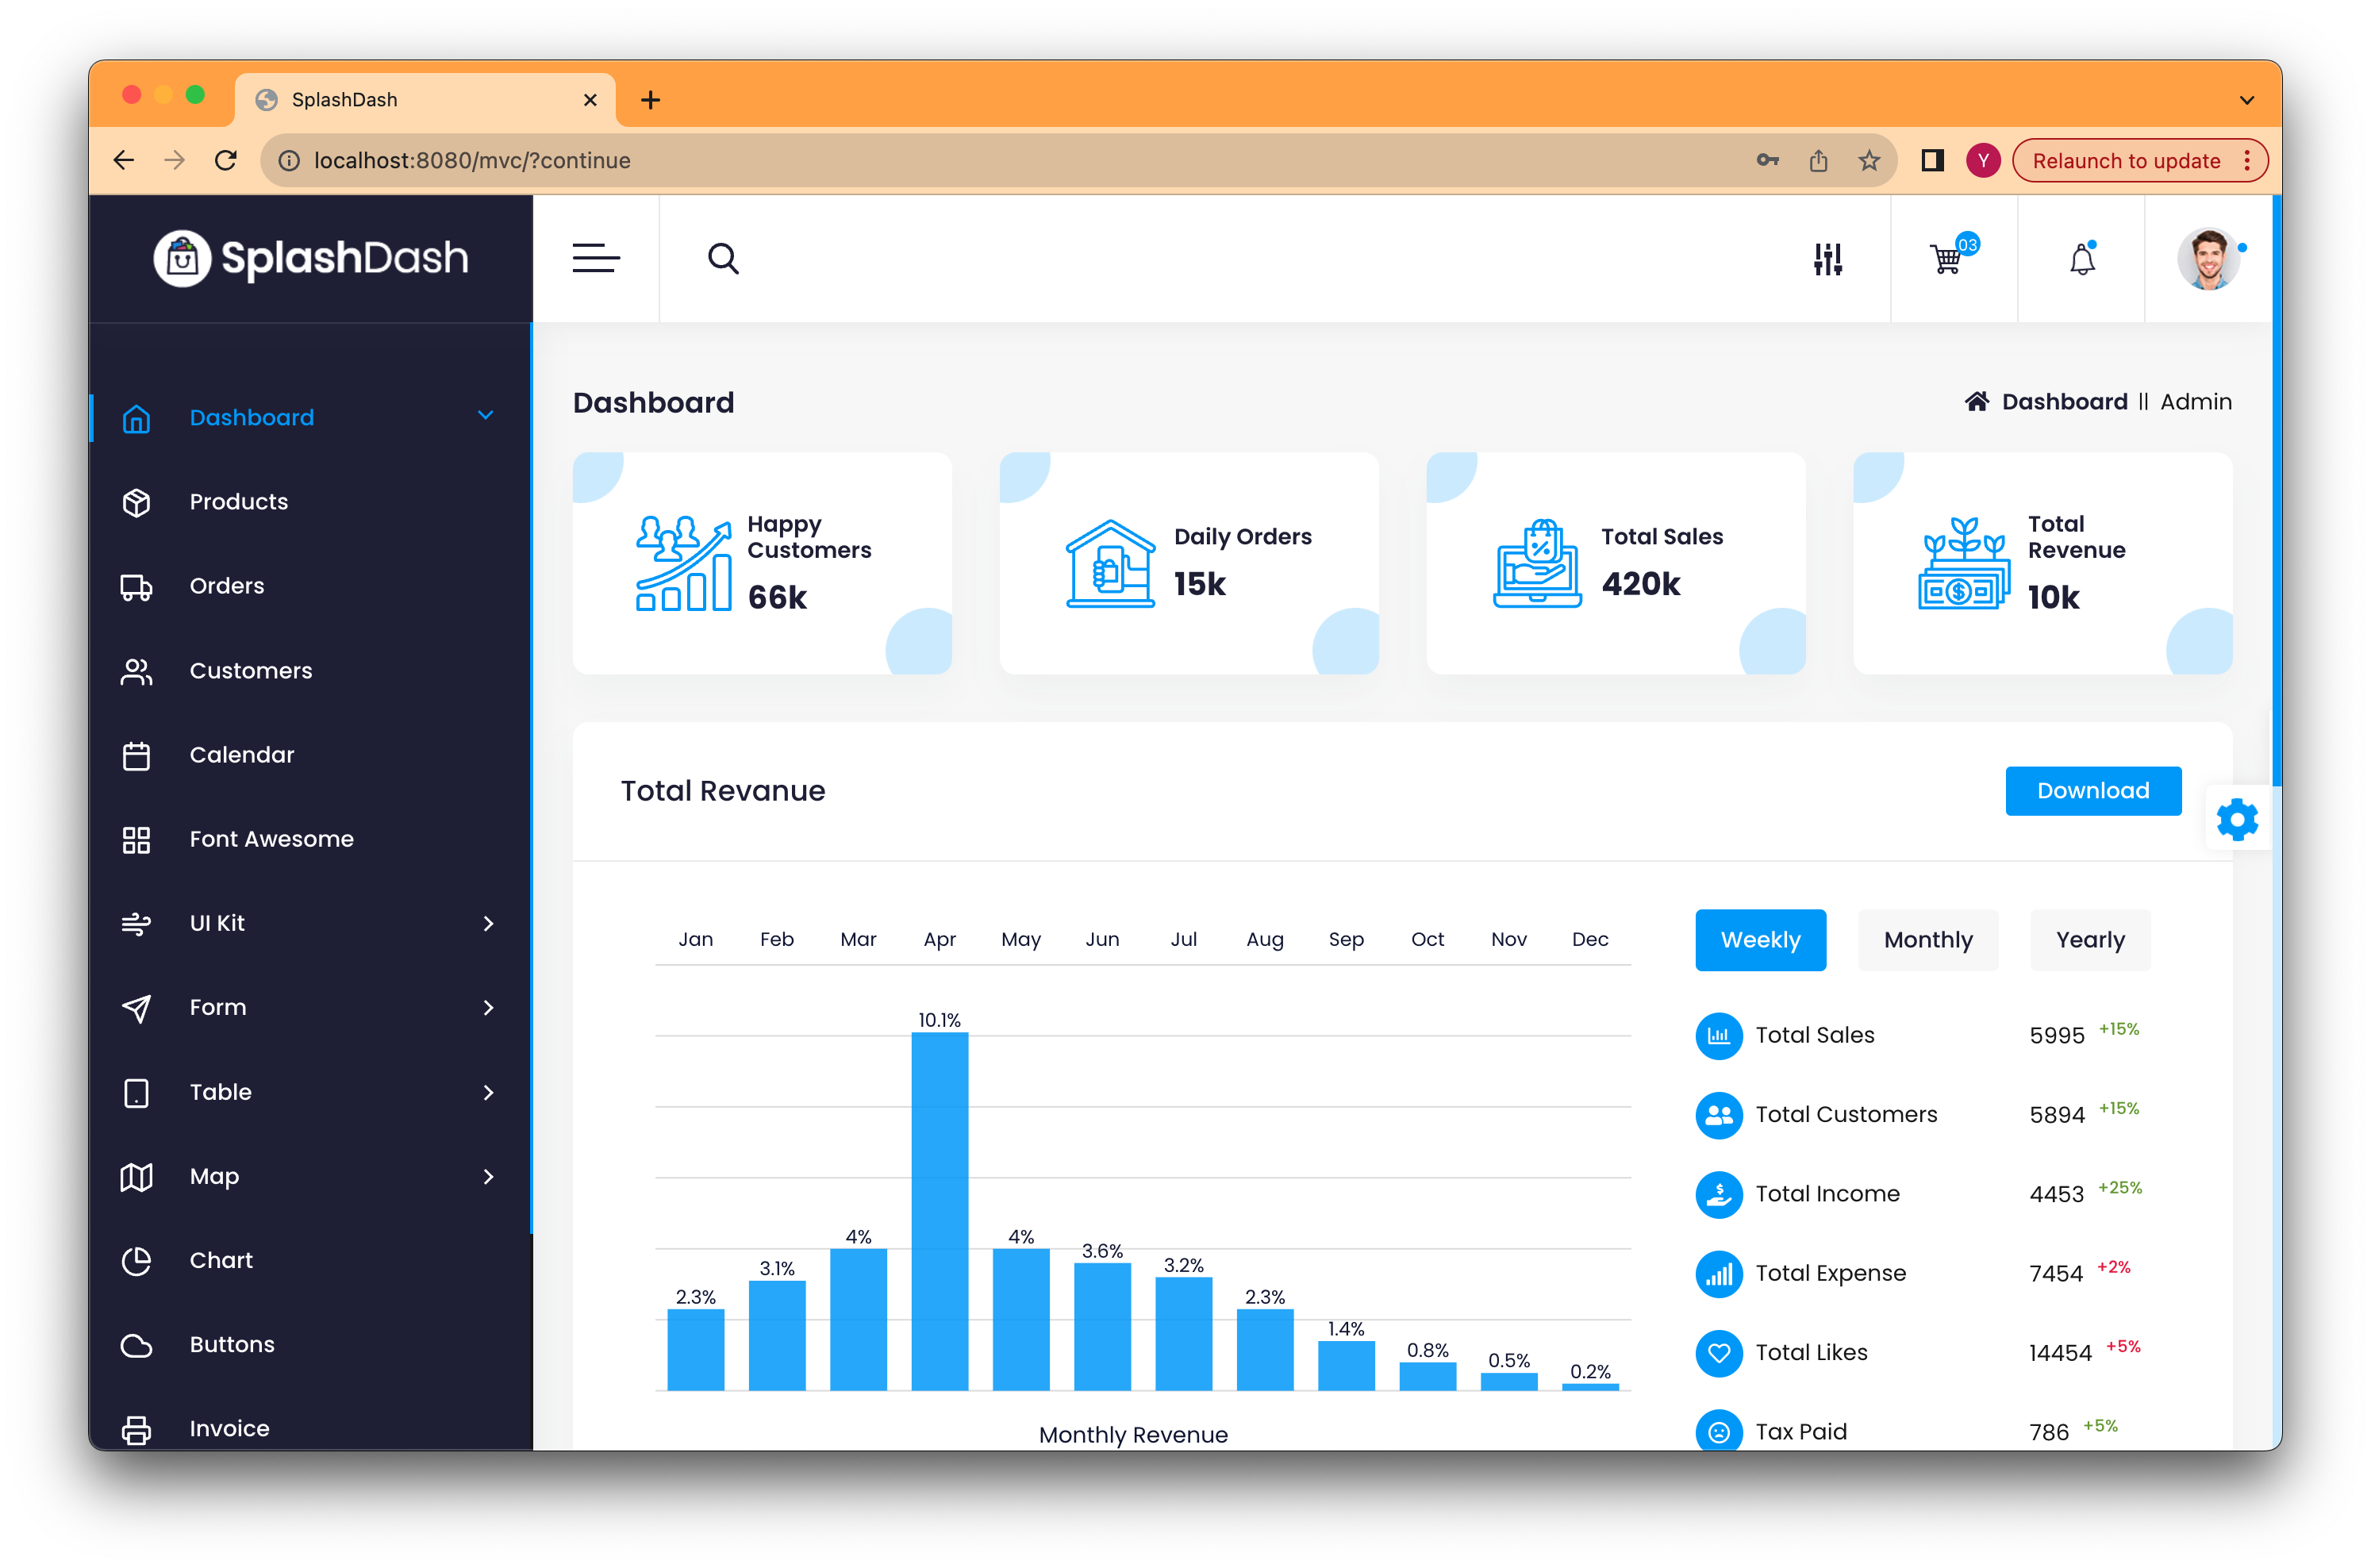Open the search magnifier icon
The height and width of the screenshot is (1568, 2371).
723,259
